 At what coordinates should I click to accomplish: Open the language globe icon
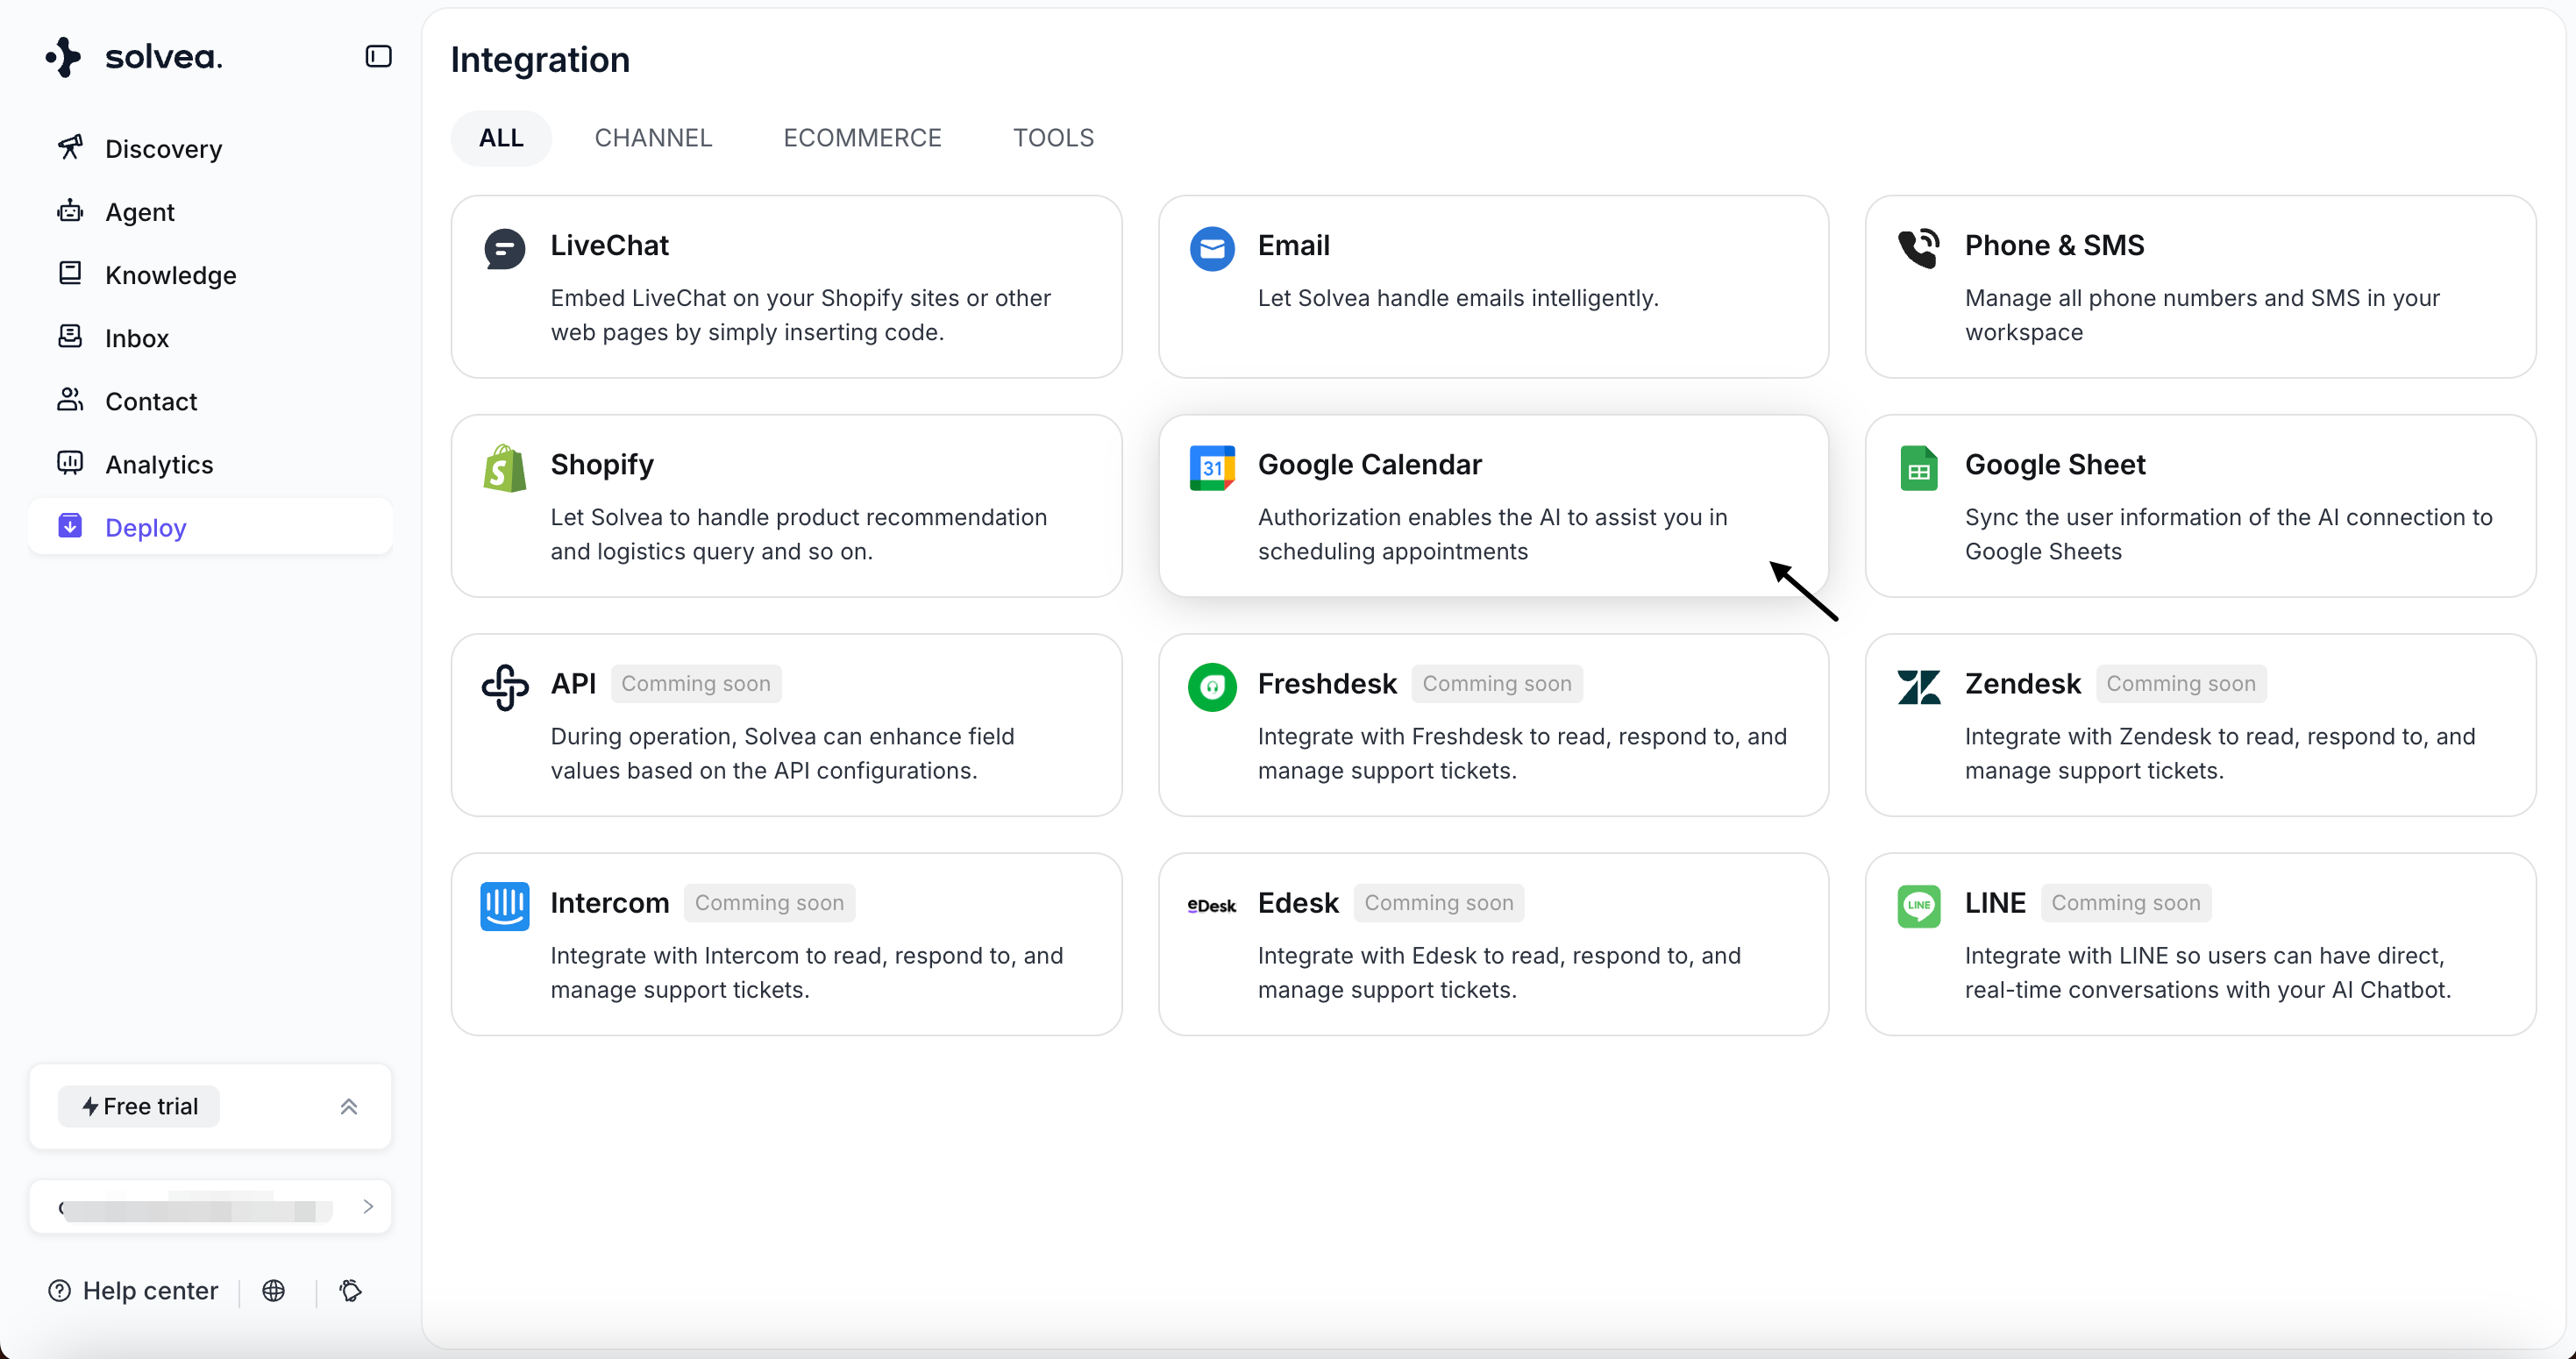[x=273, y=1291]
